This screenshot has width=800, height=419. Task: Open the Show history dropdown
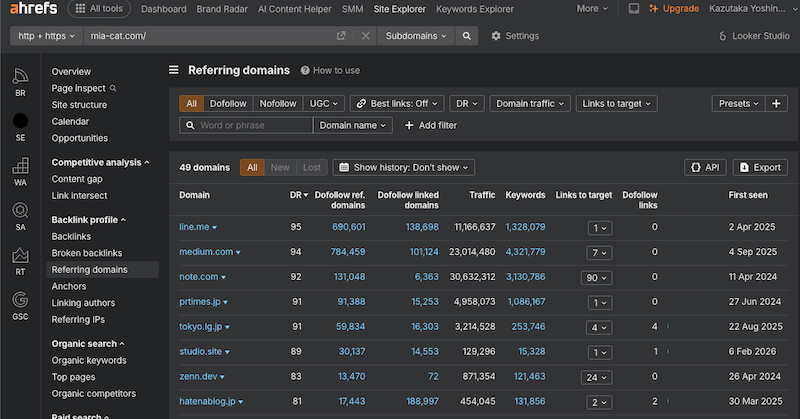pos(403,167)
